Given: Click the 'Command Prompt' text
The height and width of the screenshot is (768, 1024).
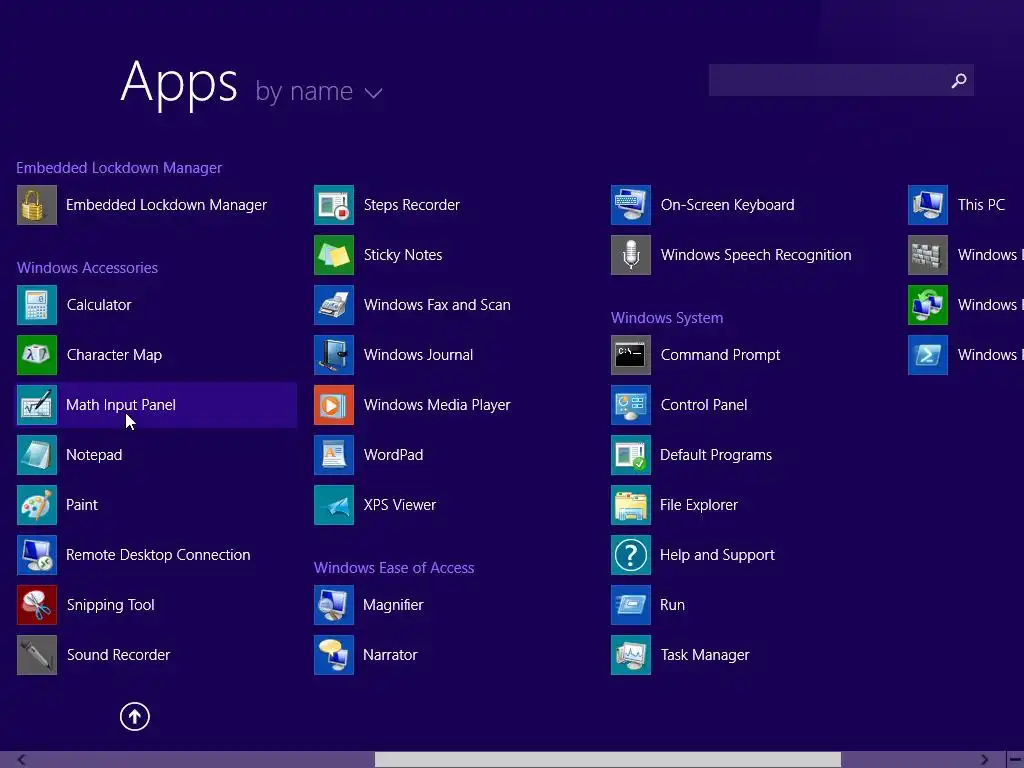Looking at the screenshot, I should (x=720, y=355).
